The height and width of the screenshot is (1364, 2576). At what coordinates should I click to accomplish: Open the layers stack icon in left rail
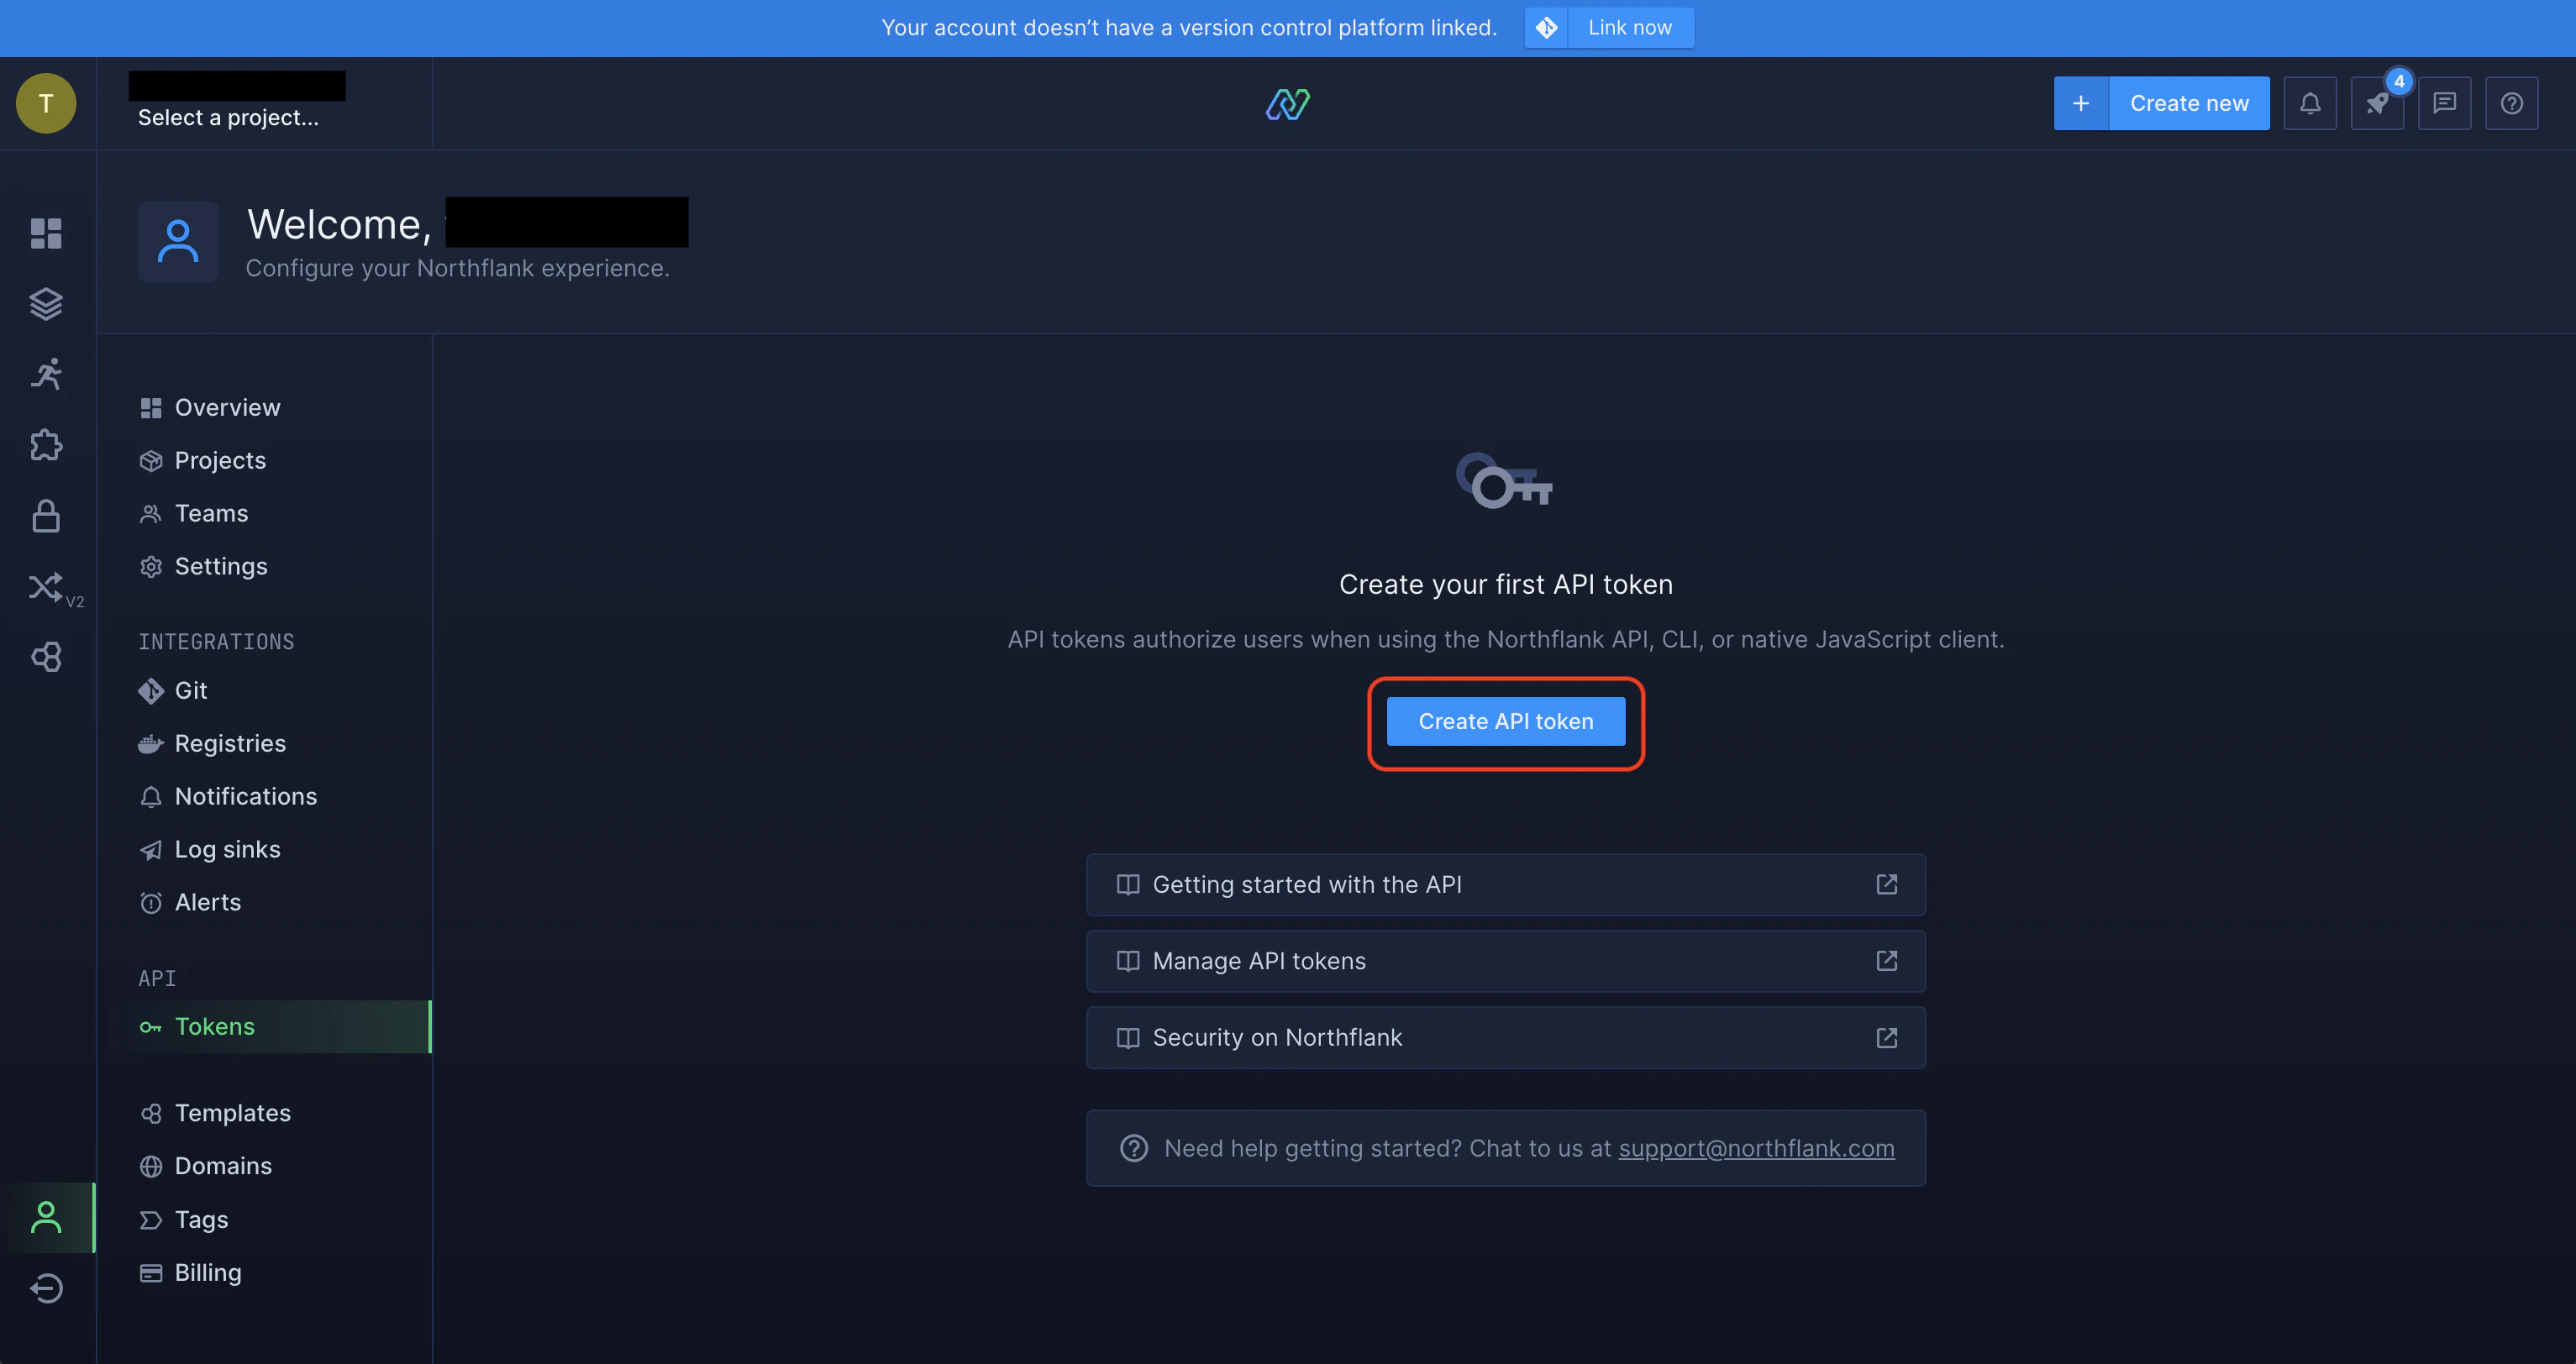(46, 304)
